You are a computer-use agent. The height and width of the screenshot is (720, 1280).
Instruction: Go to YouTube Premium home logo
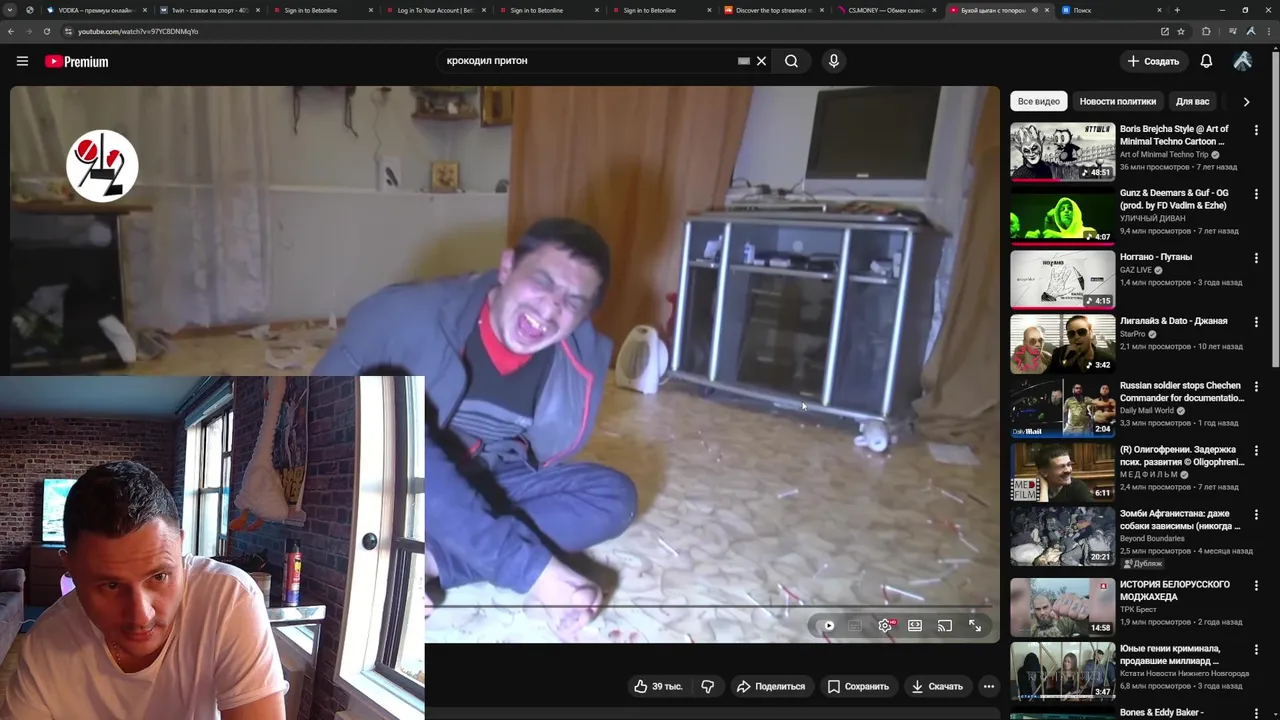point(76,62)
